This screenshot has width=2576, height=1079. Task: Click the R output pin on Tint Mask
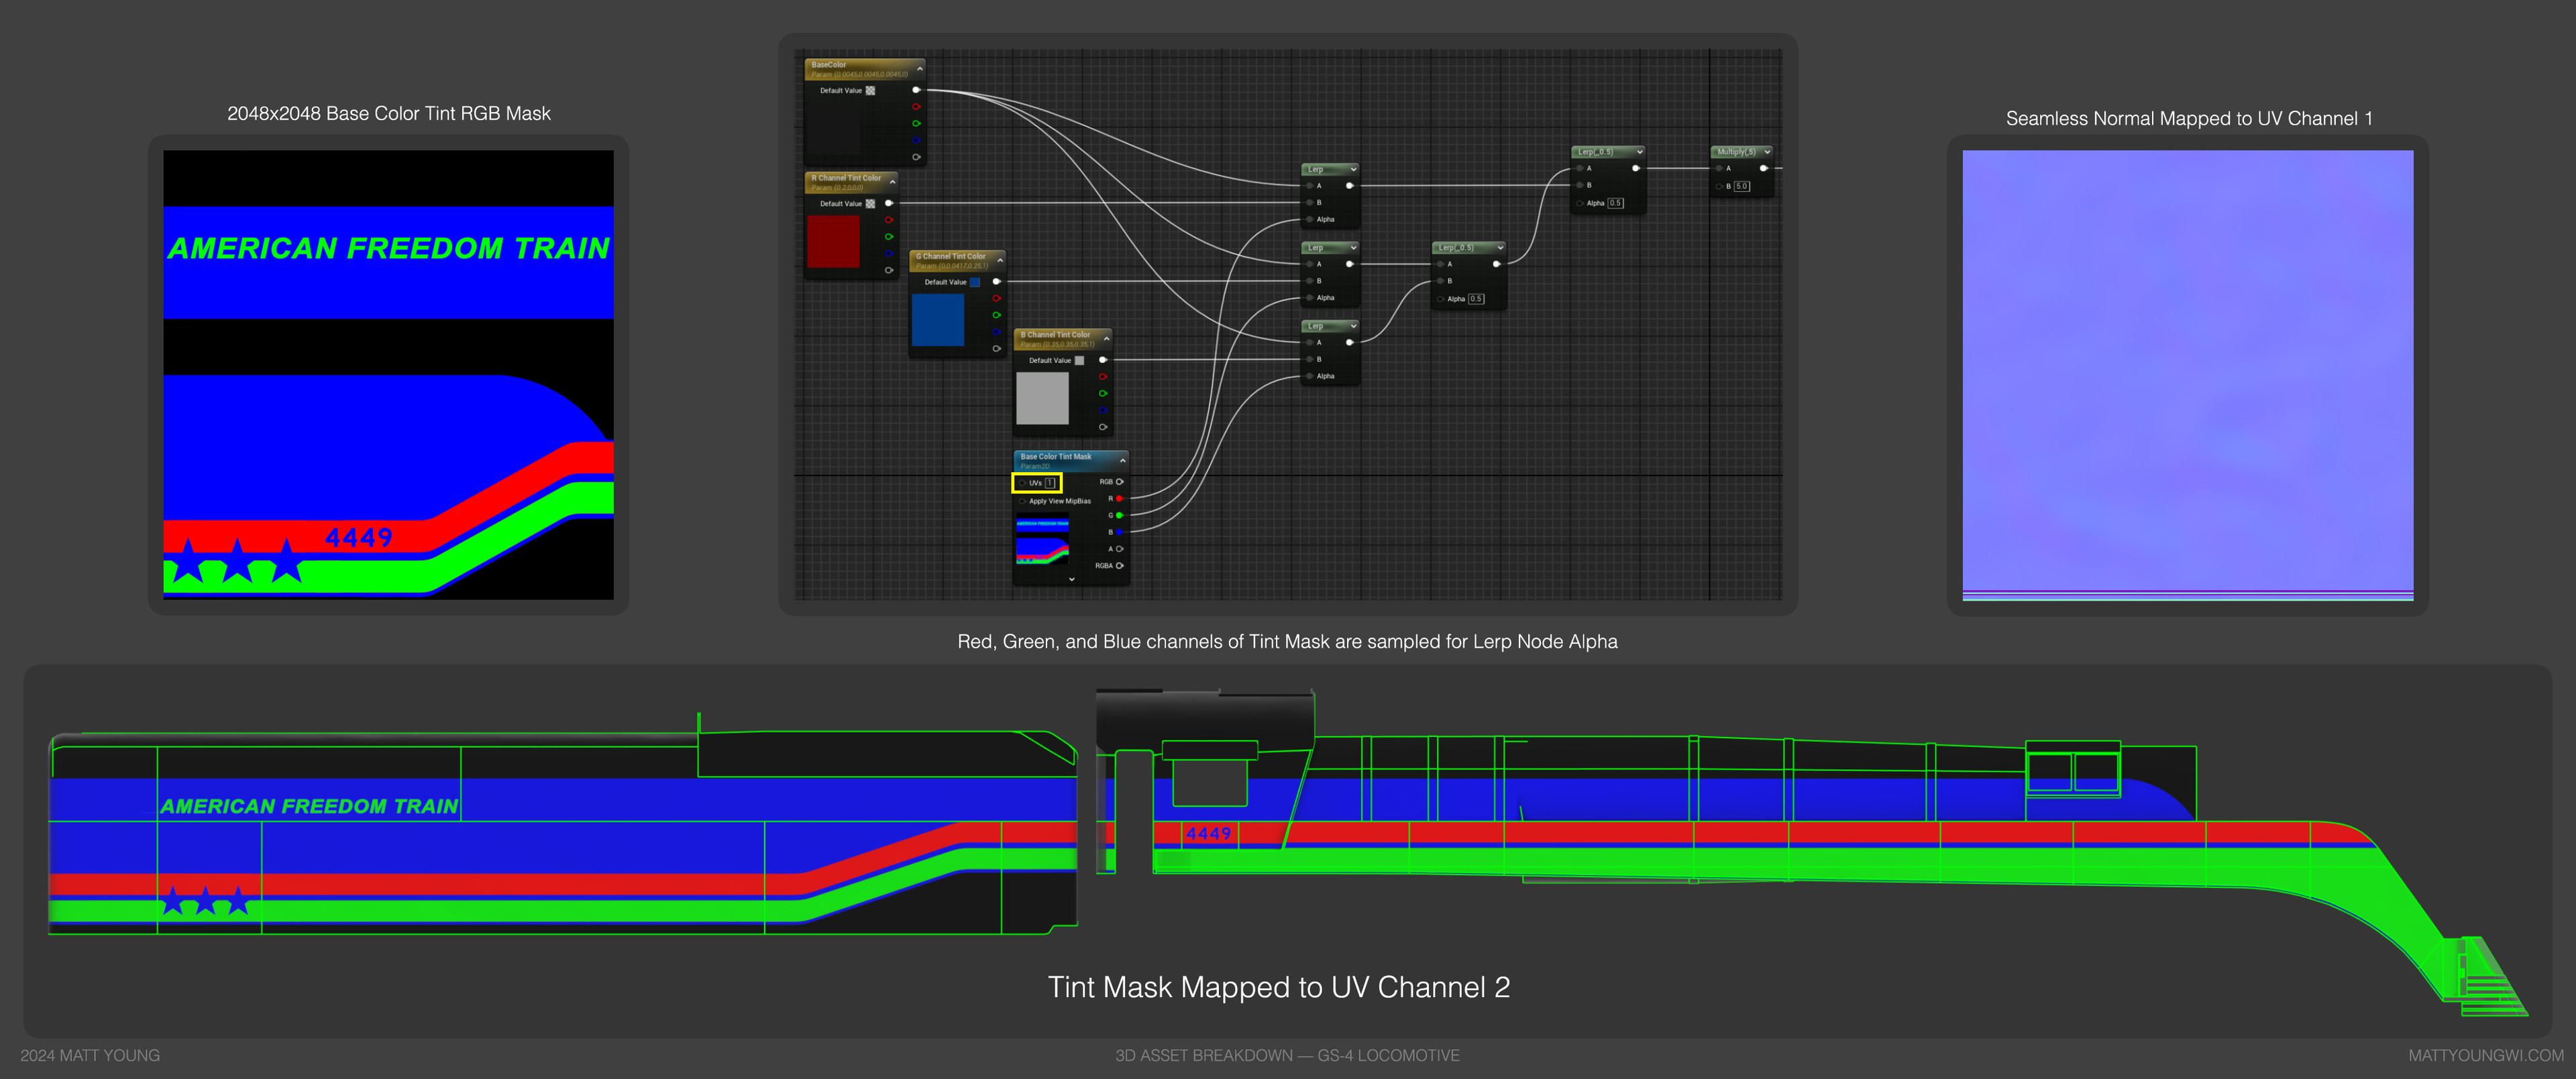coord(1119,499)
